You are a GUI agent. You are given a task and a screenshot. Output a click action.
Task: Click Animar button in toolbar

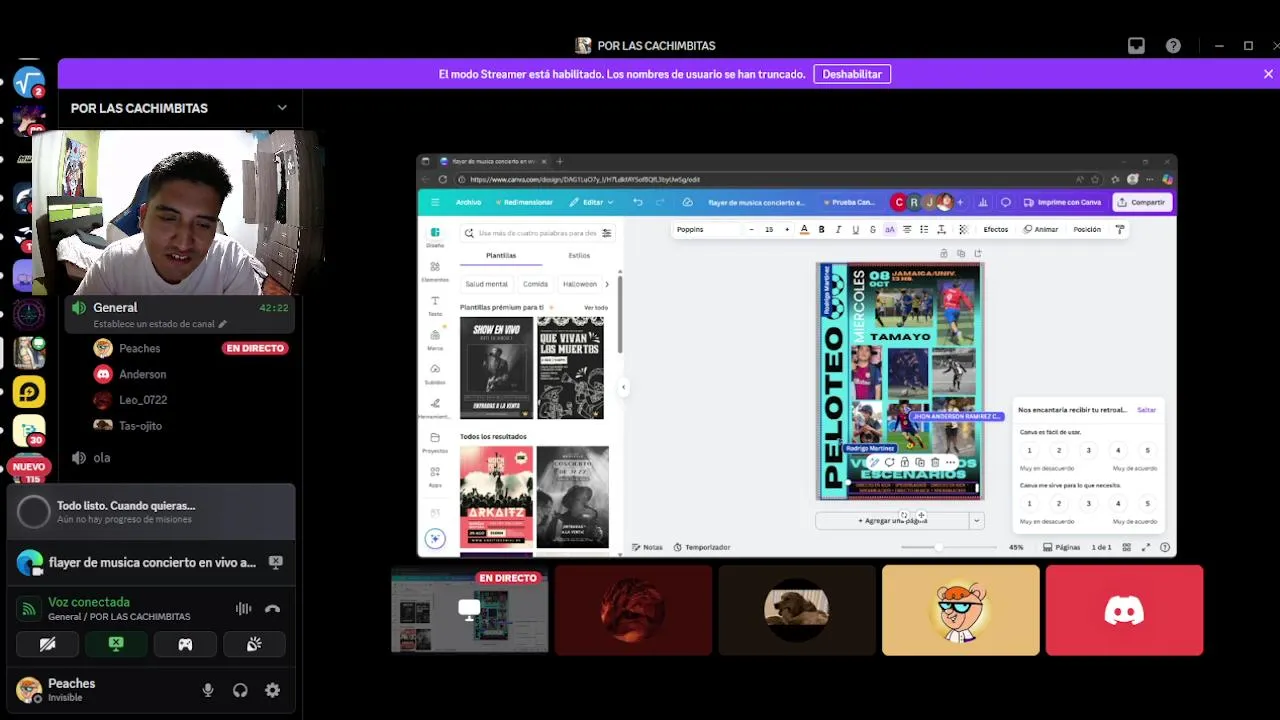click(1041, 229)
